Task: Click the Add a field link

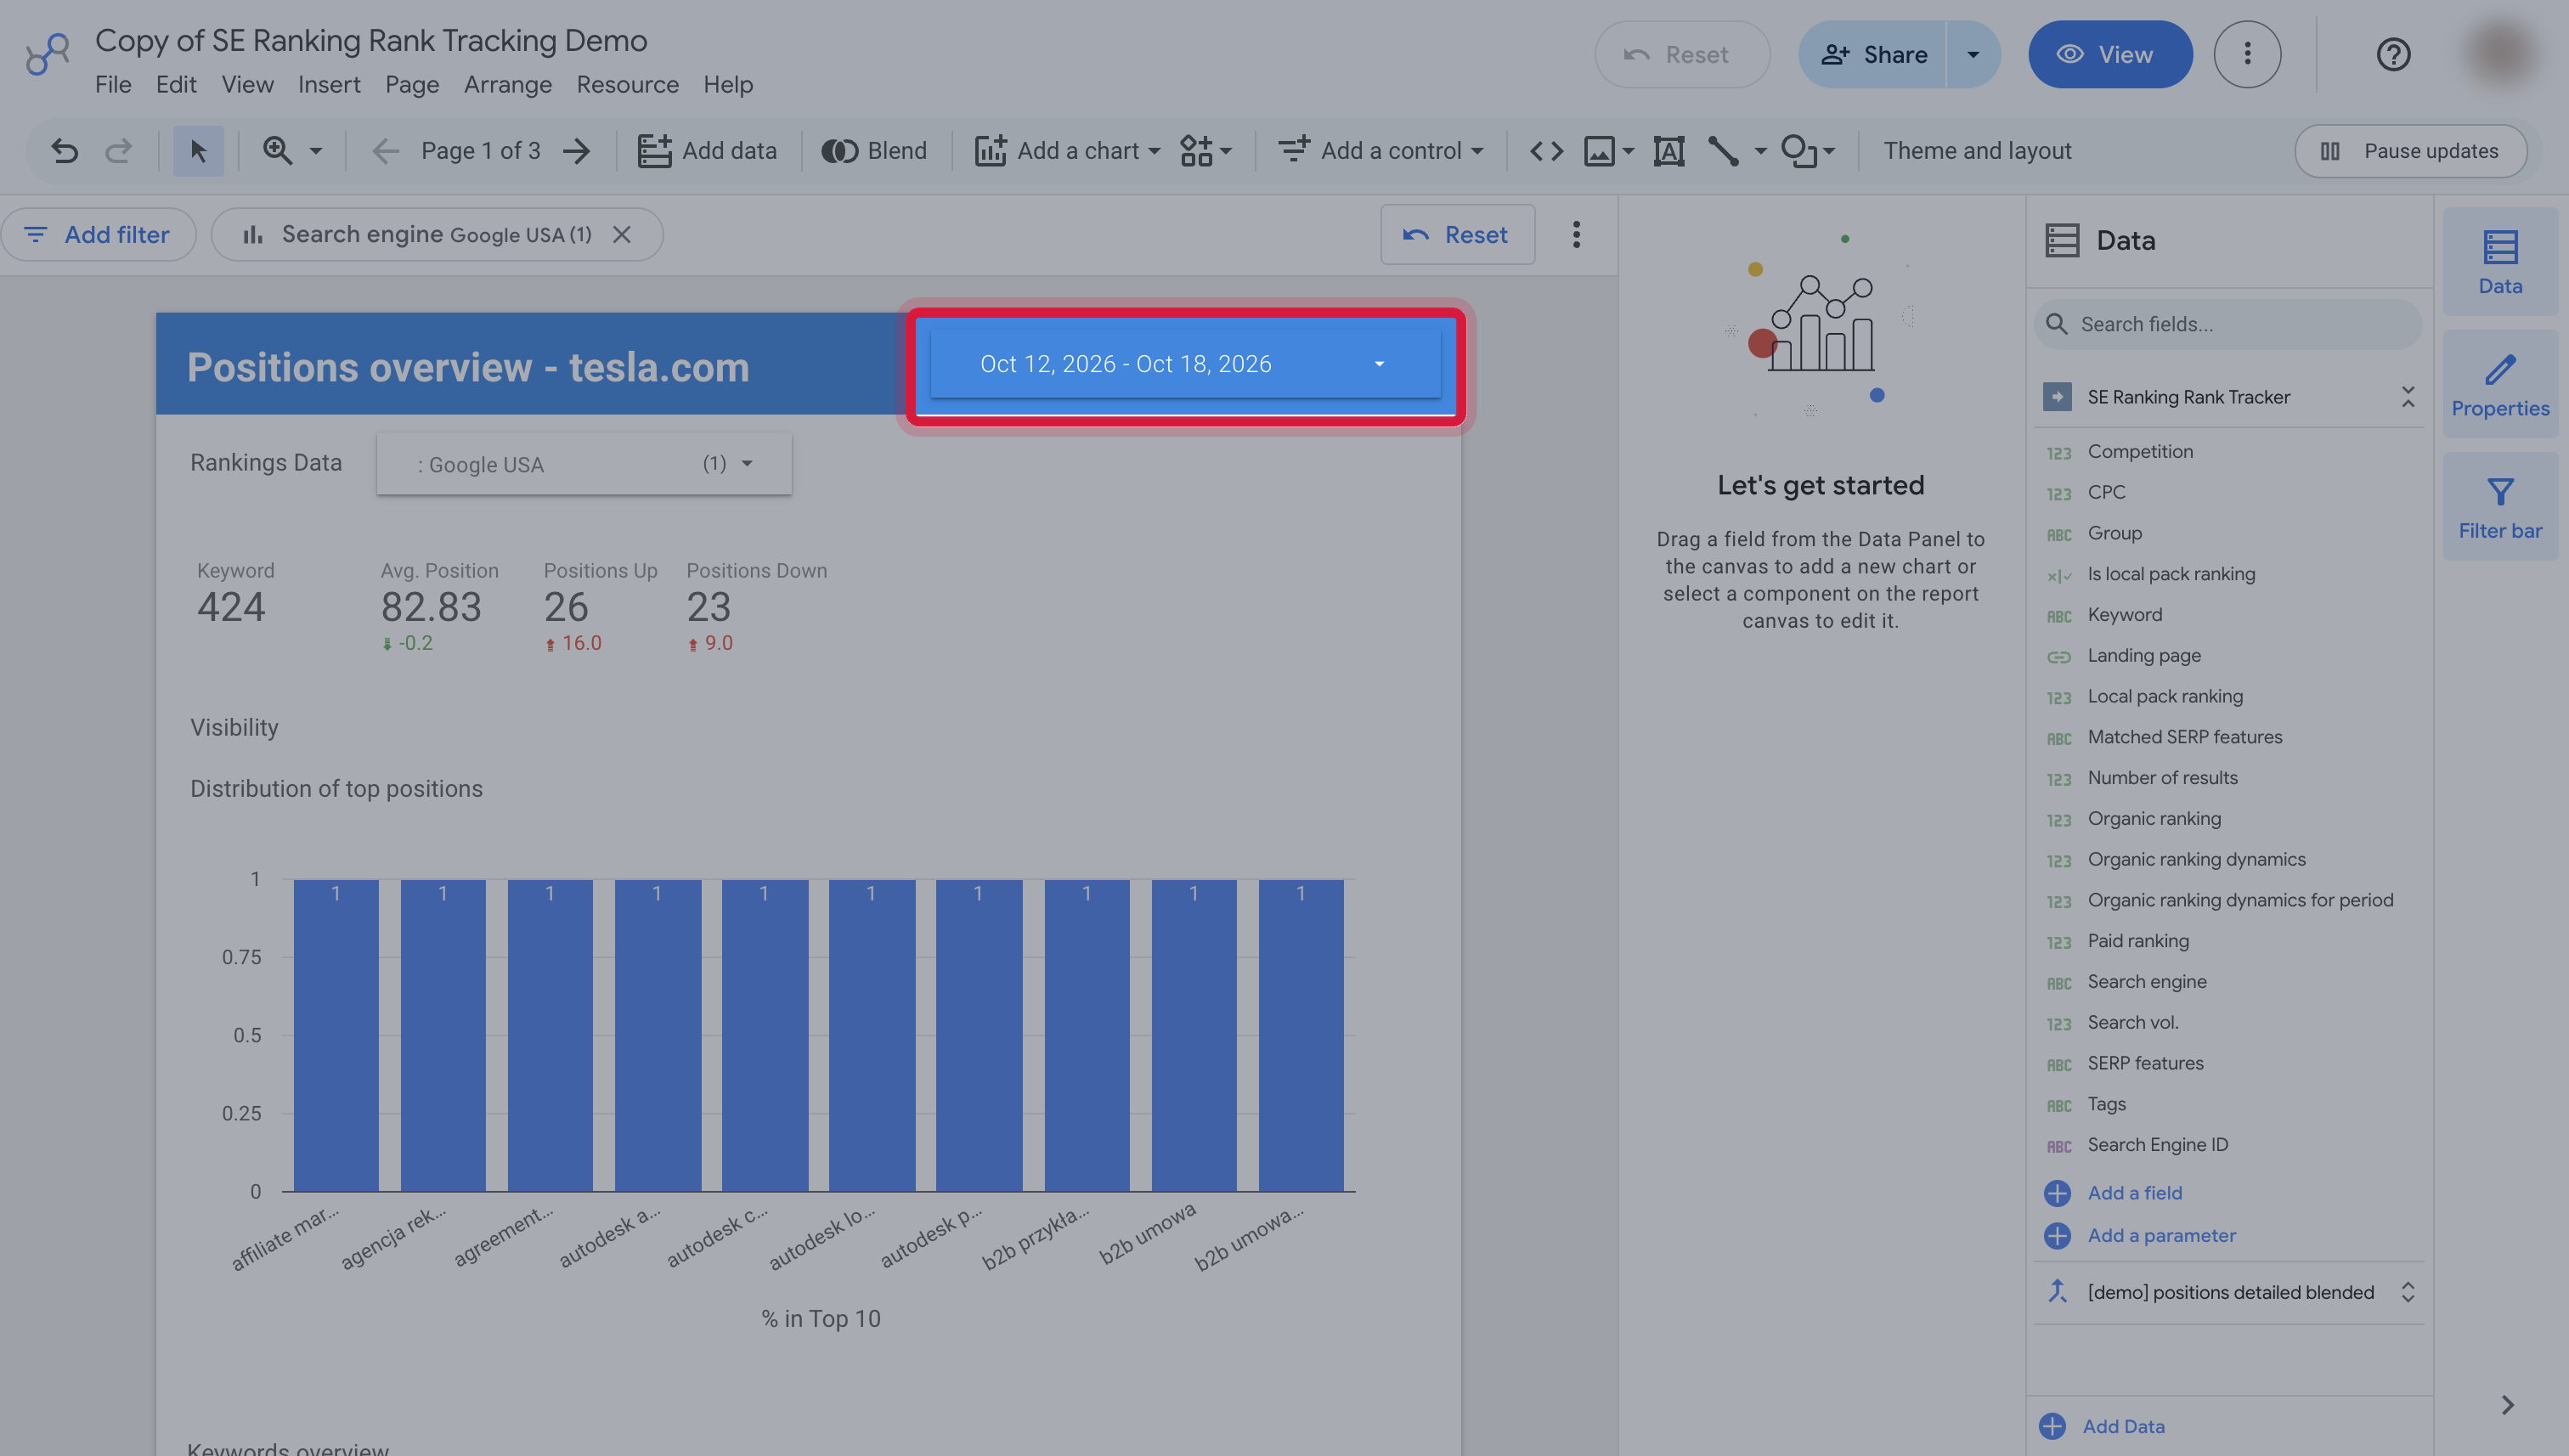Action: click(x=2134, y=1193)
